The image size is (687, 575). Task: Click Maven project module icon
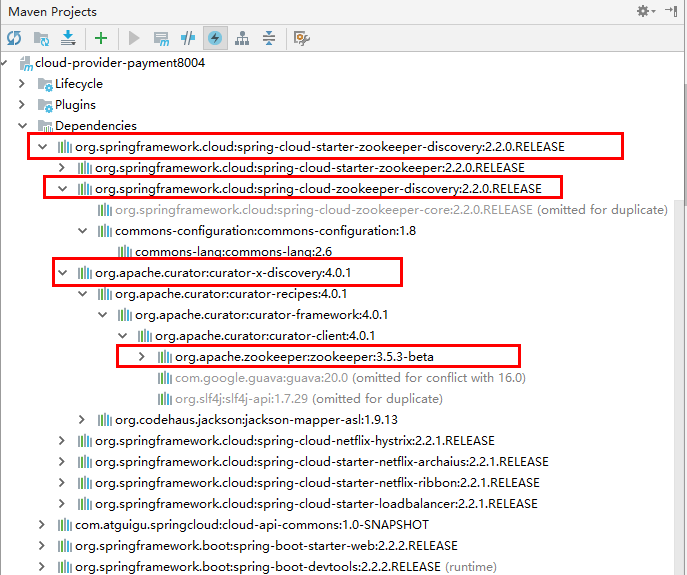pyautogui.click(x=26, y=63)
